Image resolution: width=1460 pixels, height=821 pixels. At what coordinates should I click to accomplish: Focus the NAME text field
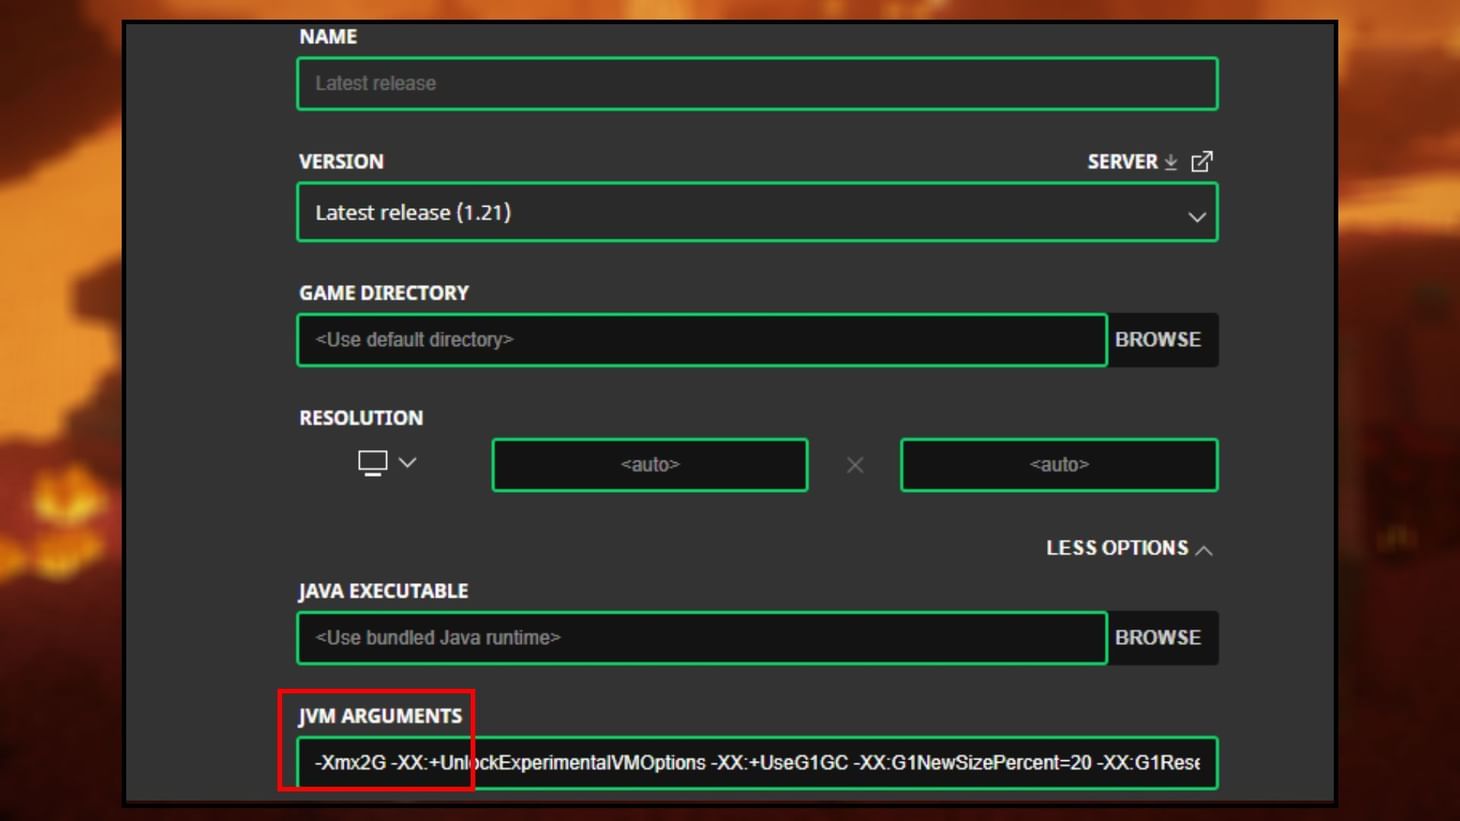point(757,84)
